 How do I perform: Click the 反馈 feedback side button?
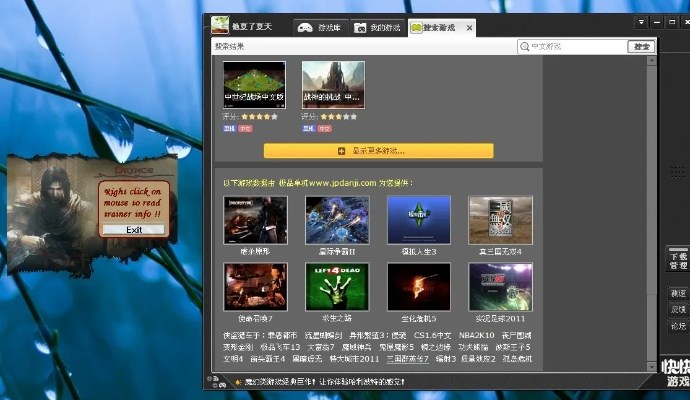pos(678,310)
